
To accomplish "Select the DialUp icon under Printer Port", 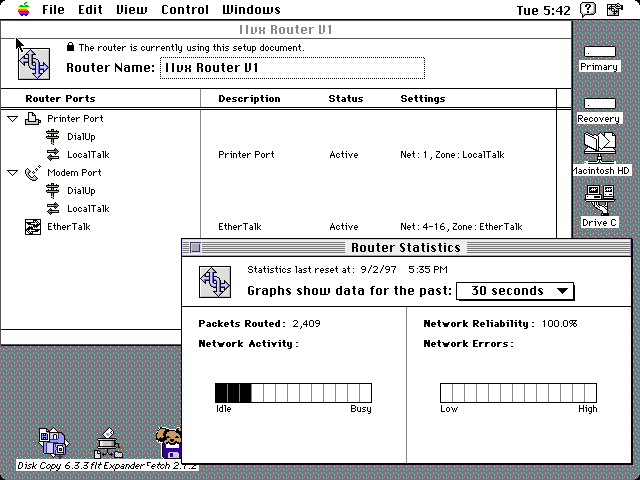I will pyautogui.click(x=53, y=137).
